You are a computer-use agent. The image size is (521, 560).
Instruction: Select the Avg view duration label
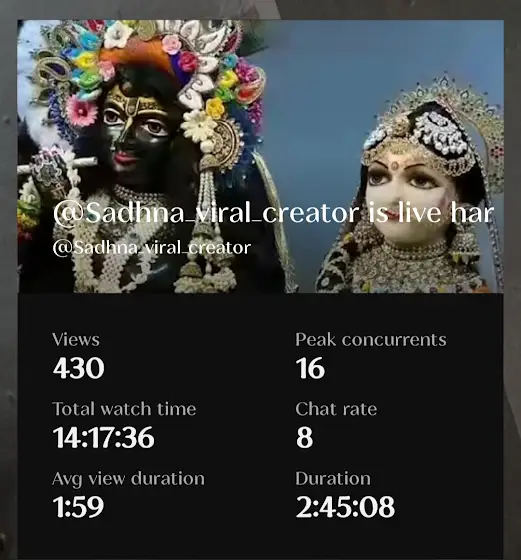click(129, 479)
